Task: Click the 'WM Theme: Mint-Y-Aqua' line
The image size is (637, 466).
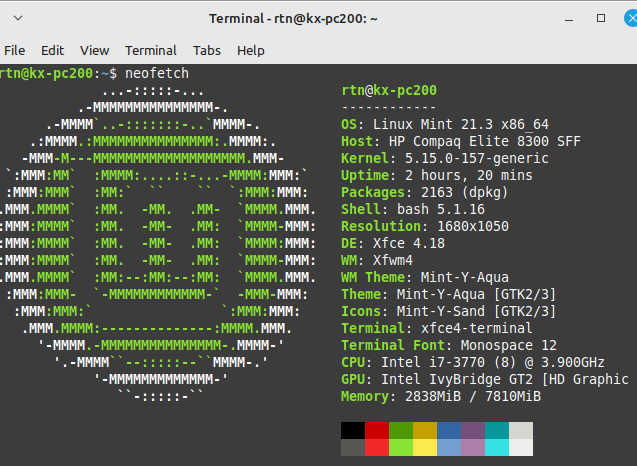Action: click(425, 277)
